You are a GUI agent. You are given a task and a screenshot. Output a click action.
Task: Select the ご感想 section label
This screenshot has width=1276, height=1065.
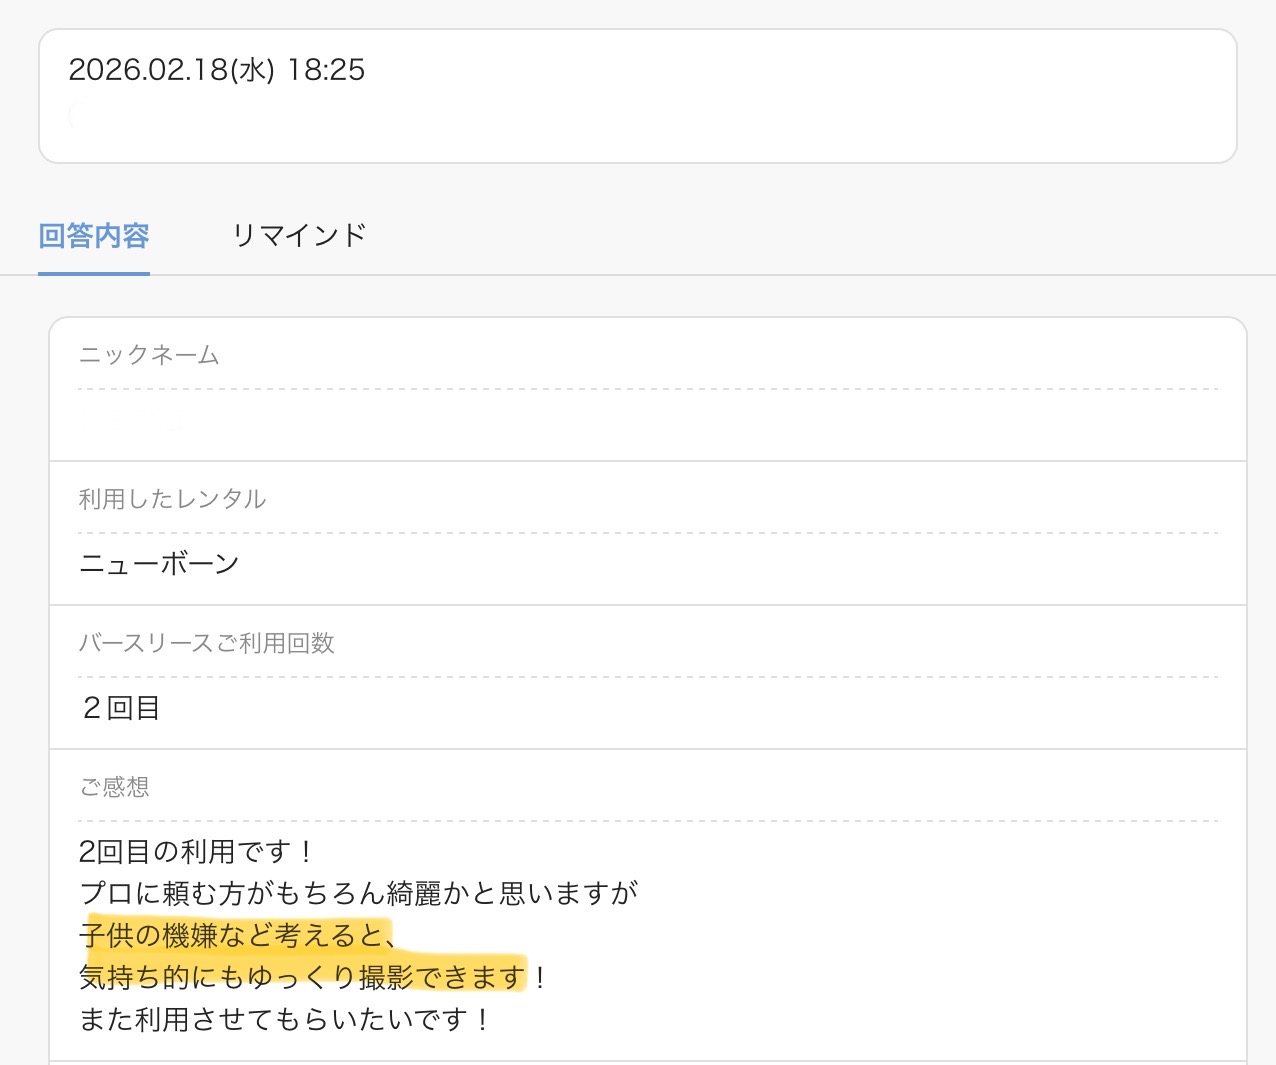coord(114,787)
